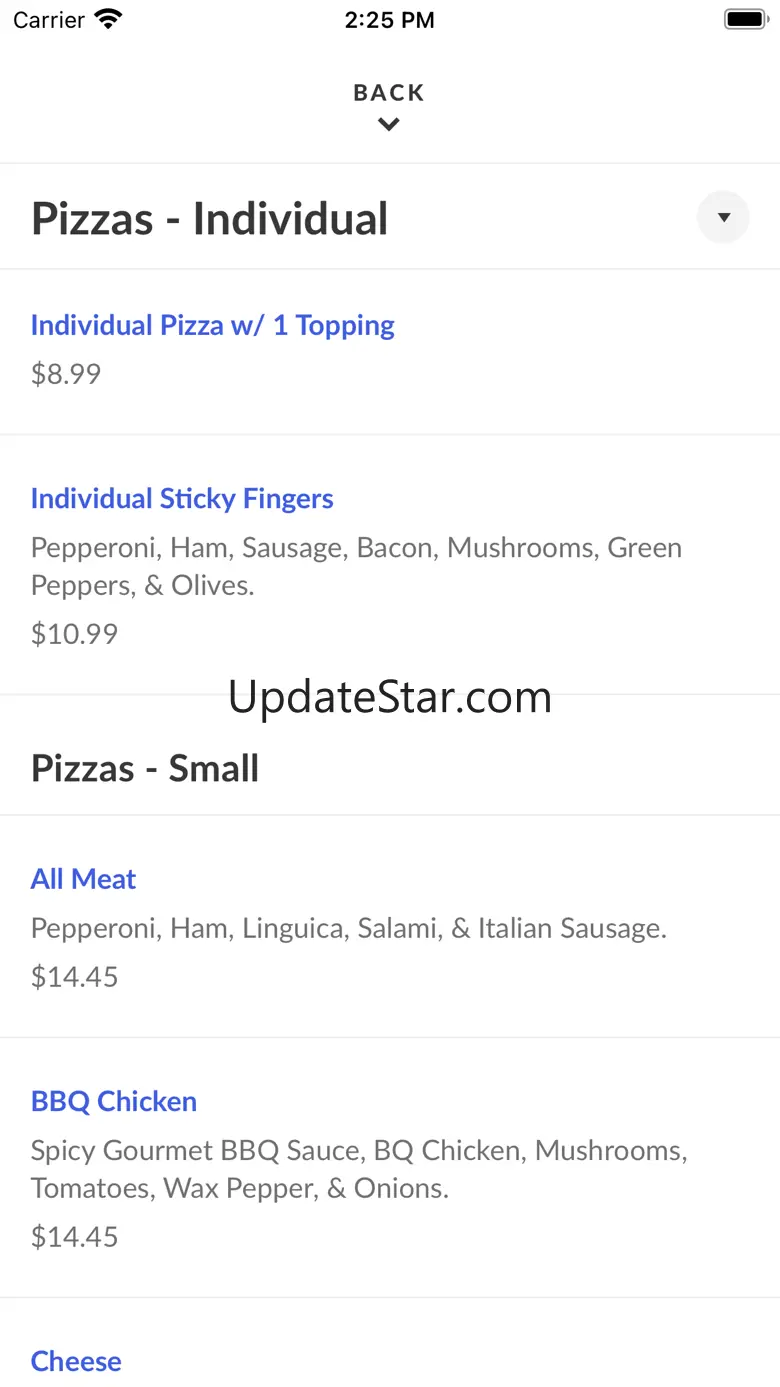Tap the Pizzas - Individual section heading
The height and width of the screenshot is (1387, 780).
point(210,219)
